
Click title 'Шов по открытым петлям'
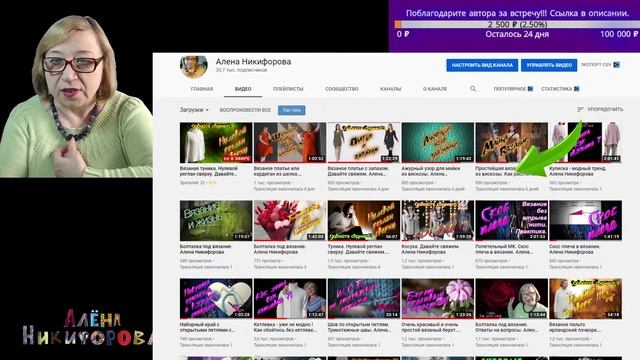point(359,327)
